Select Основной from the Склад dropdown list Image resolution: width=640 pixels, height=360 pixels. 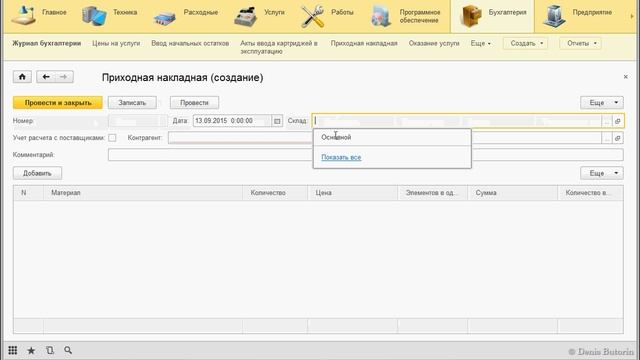(392, 137)
